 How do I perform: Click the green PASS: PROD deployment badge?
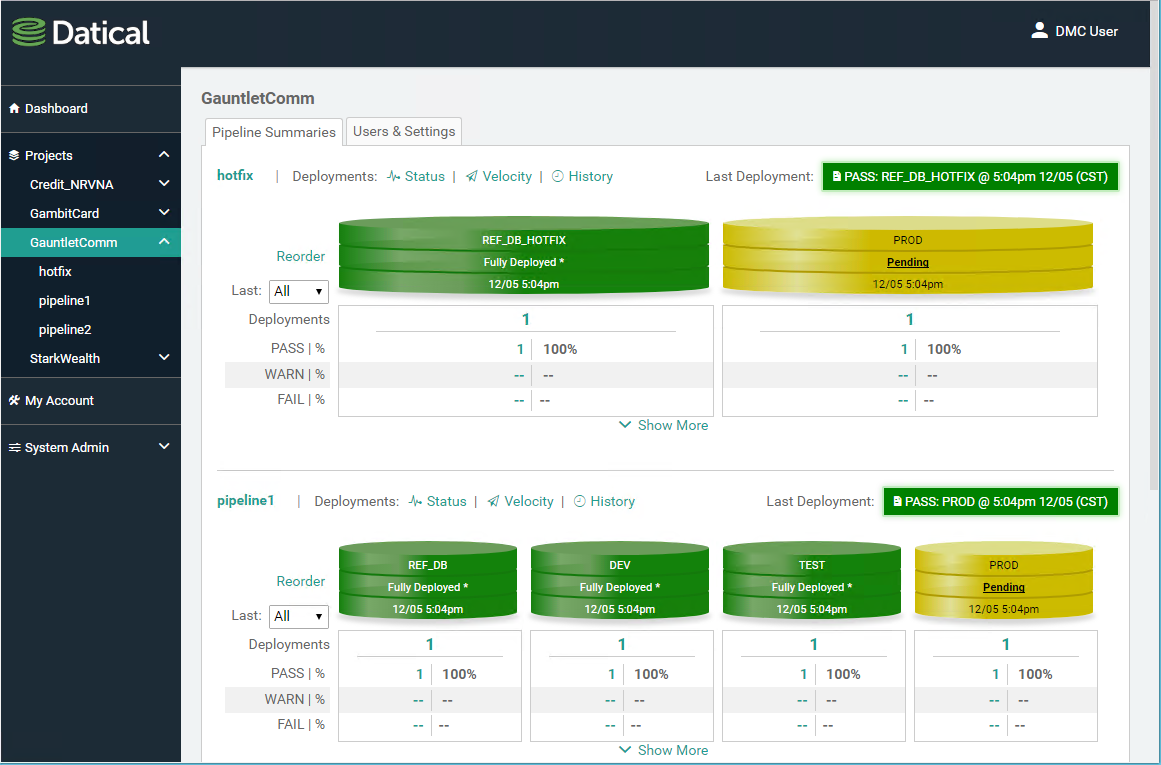point(1000,502)
